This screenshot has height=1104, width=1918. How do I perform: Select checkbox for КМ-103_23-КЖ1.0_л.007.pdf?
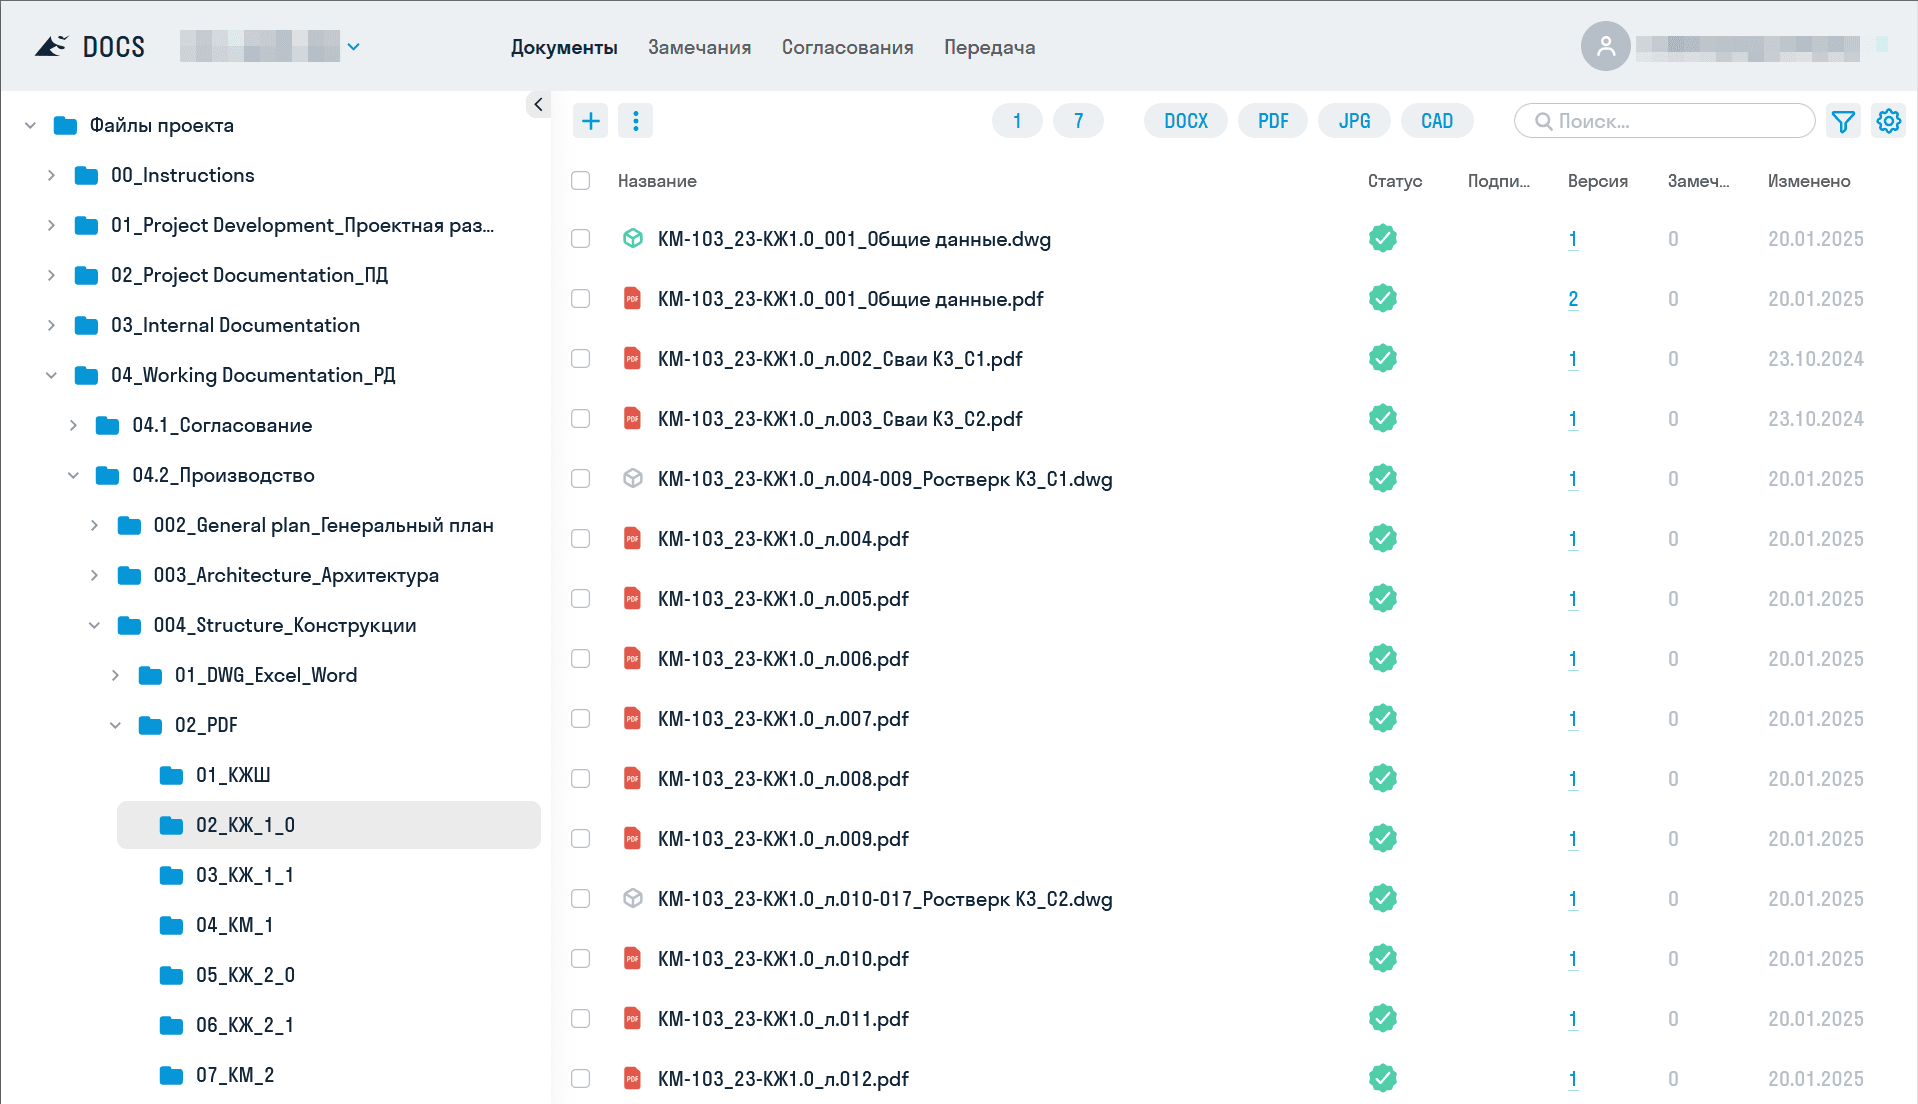(x=580, y=719)
